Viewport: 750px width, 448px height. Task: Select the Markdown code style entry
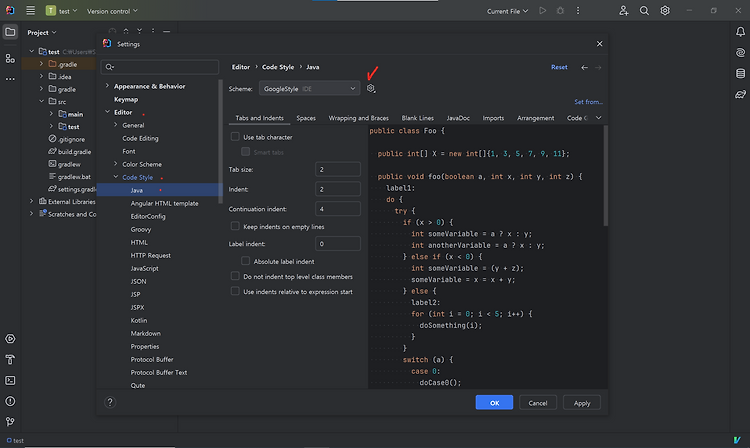click(145, 333)
